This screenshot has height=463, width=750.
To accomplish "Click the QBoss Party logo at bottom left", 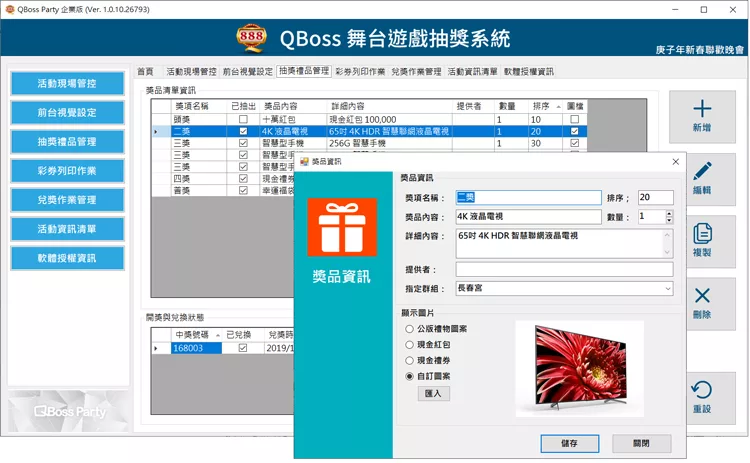I will click(69, 411).
